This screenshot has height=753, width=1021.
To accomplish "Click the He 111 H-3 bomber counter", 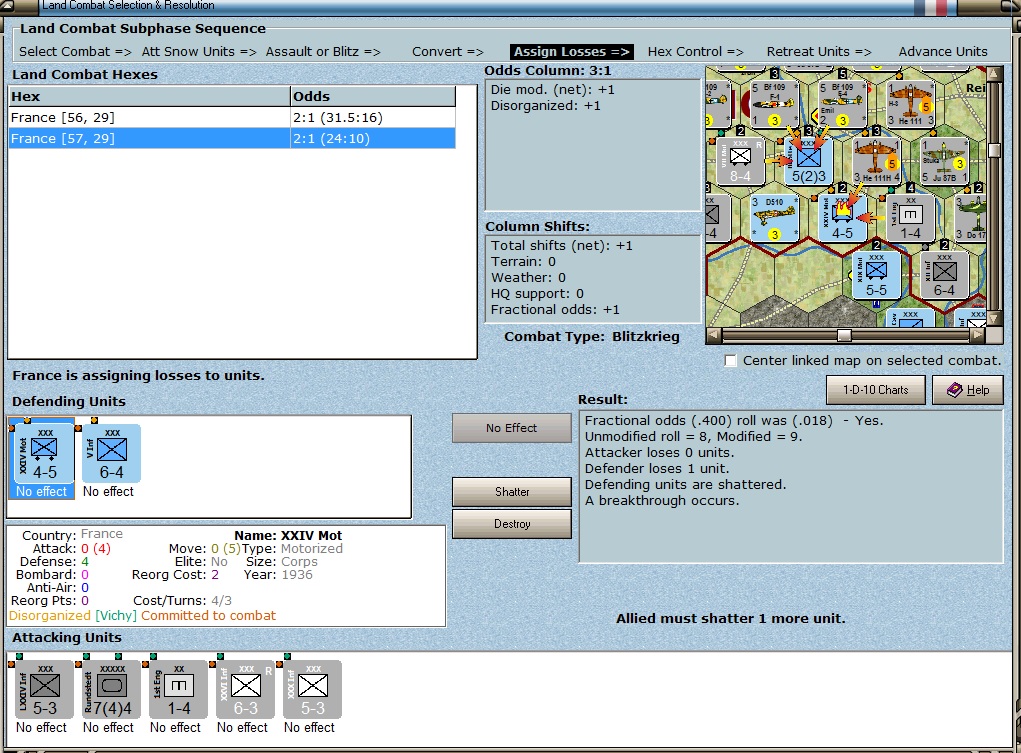I will [910, 103].
